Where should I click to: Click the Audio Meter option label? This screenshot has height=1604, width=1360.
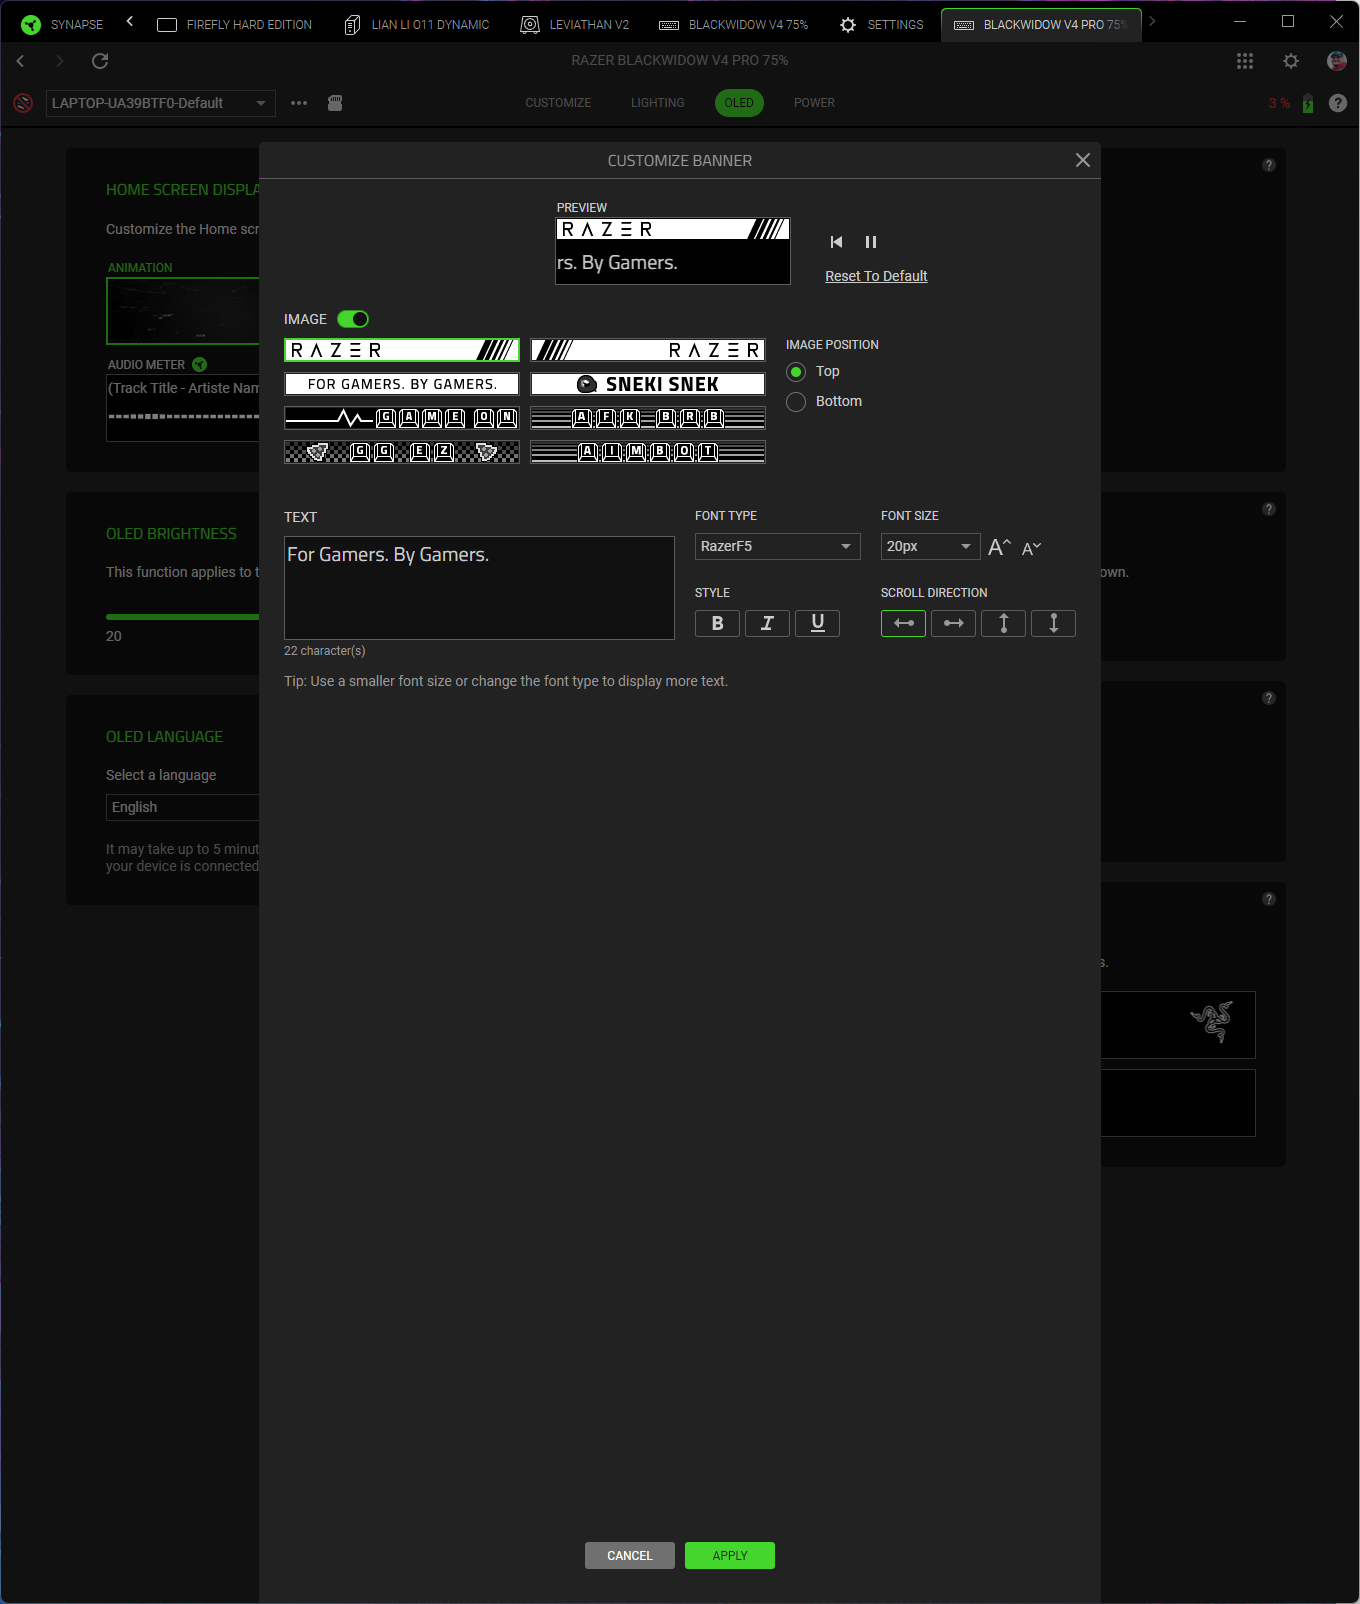pos(146,365)
